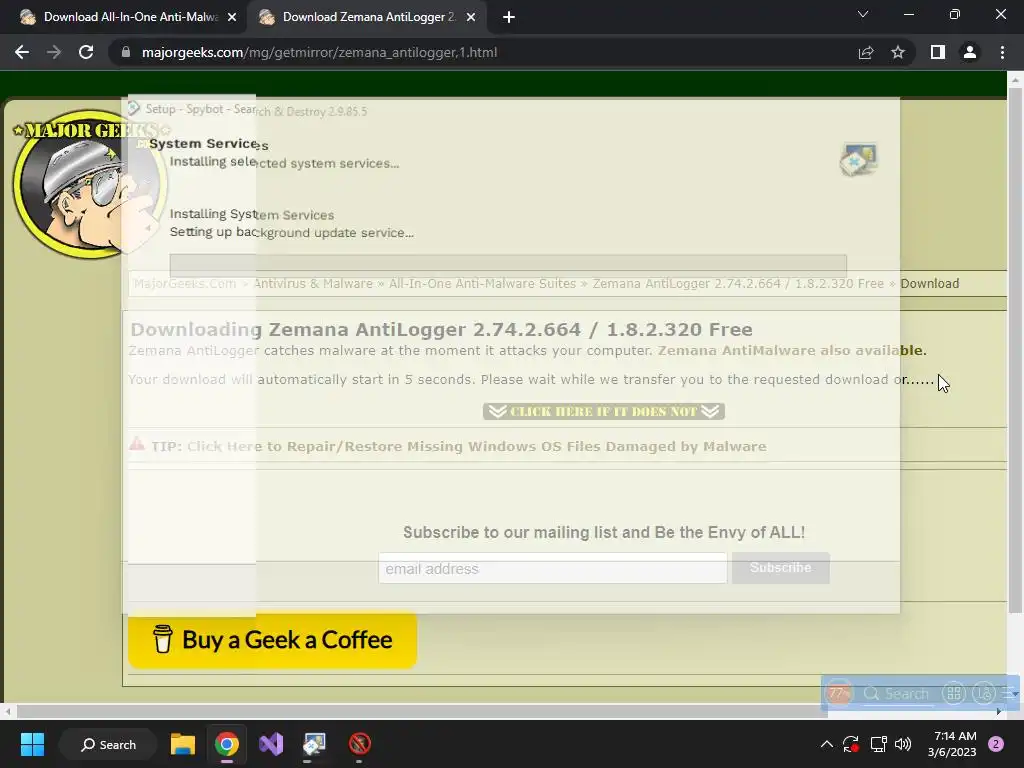This screenshot has height=768, width=1024.
Task: Open network settings tray icon
Action: coord(878,744)
